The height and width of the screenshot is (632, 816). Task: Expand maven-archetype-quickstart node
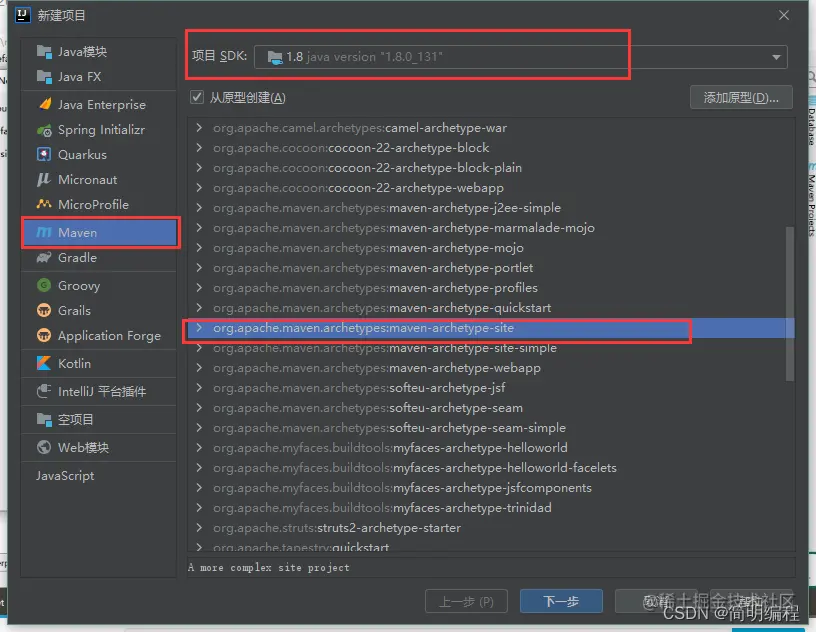[199, 308]
